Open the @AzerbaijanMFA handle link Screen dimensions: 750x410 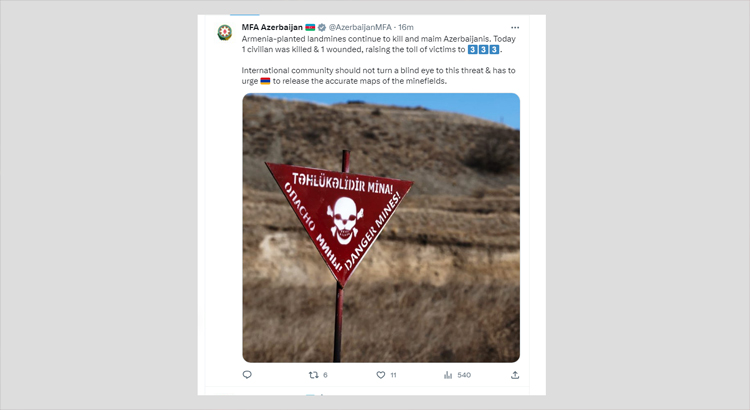[360, 27]
